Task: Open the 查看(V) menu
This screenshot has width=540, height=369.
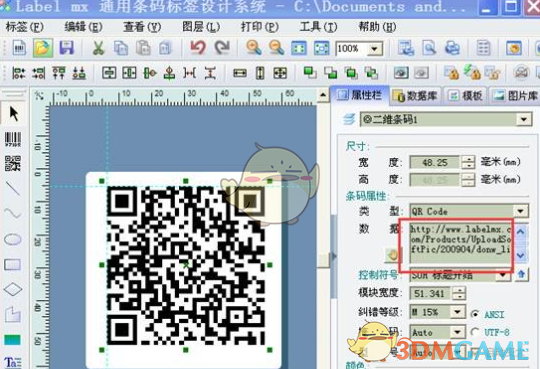Action: [142, 27]
